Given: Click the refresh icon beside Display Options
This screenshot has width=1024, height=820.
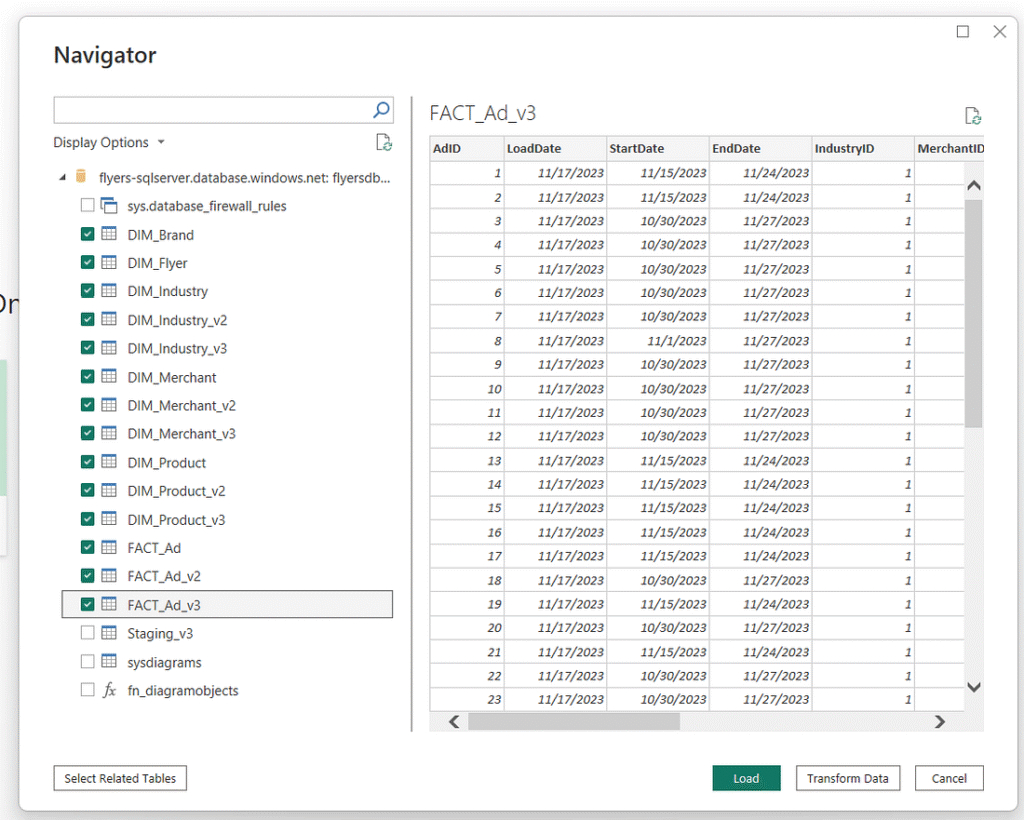Looking at the screenshot, I should [384, 142].
